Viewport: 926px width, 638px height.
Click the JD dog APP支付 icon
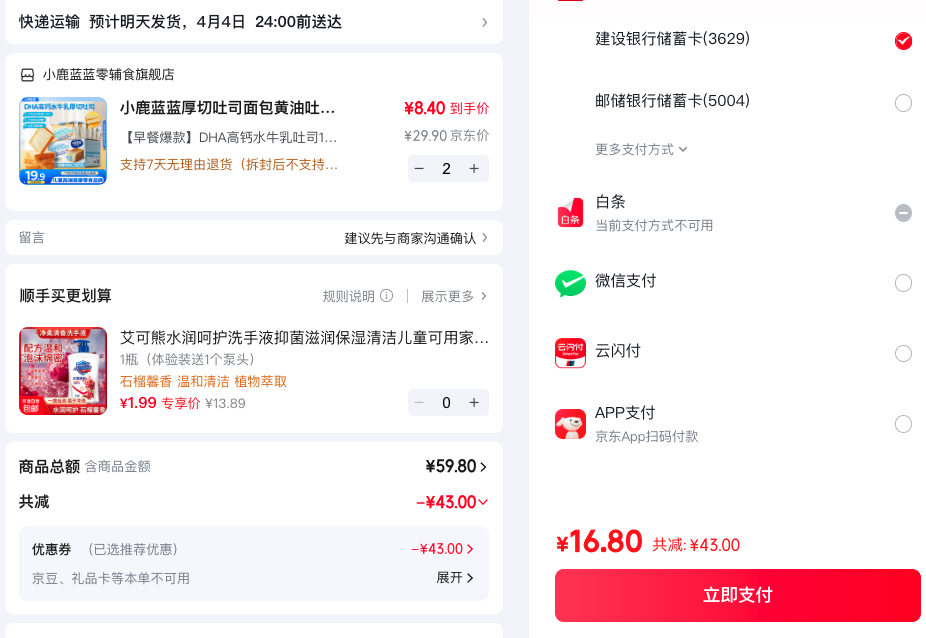click(570, 424)
